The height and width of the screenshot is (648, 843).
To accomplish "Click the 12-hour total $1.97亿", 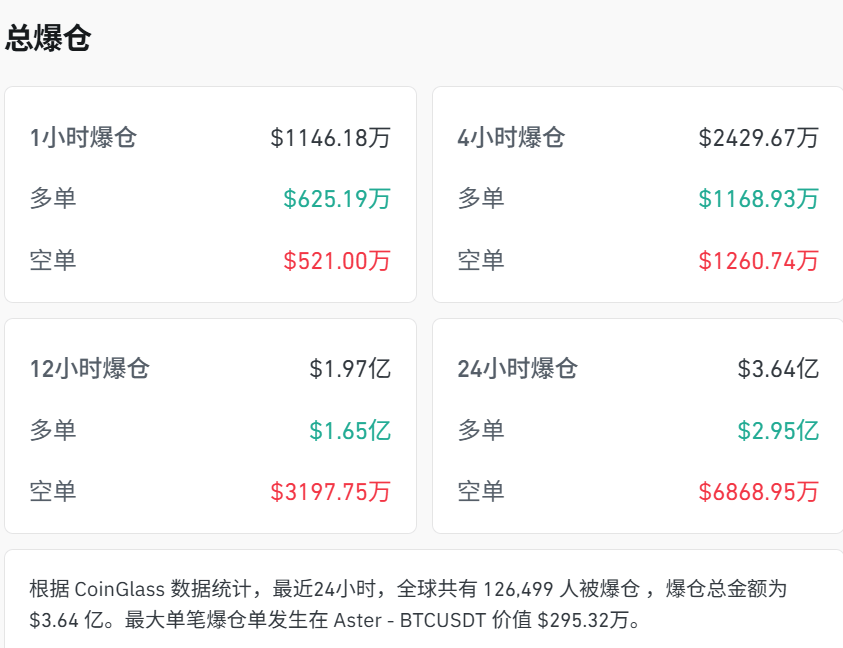I will 350,369.
